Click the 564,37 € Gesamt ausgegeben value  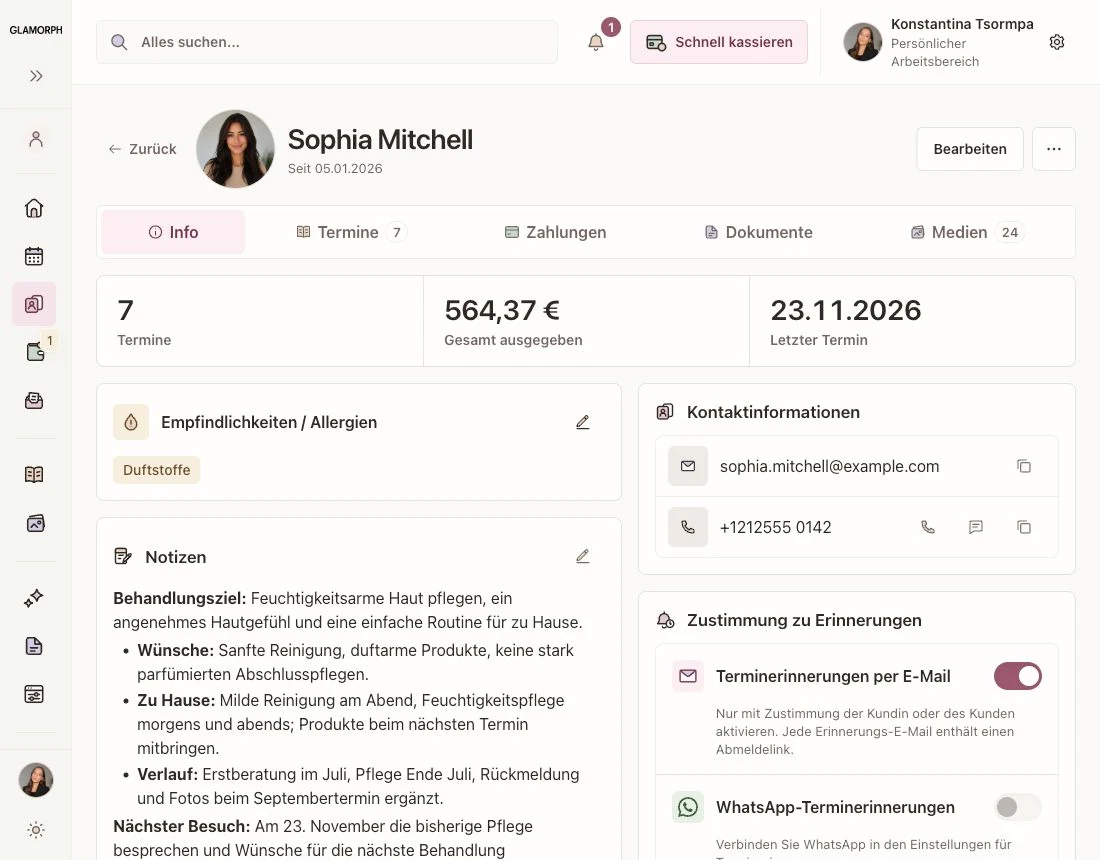pos(502,310)
